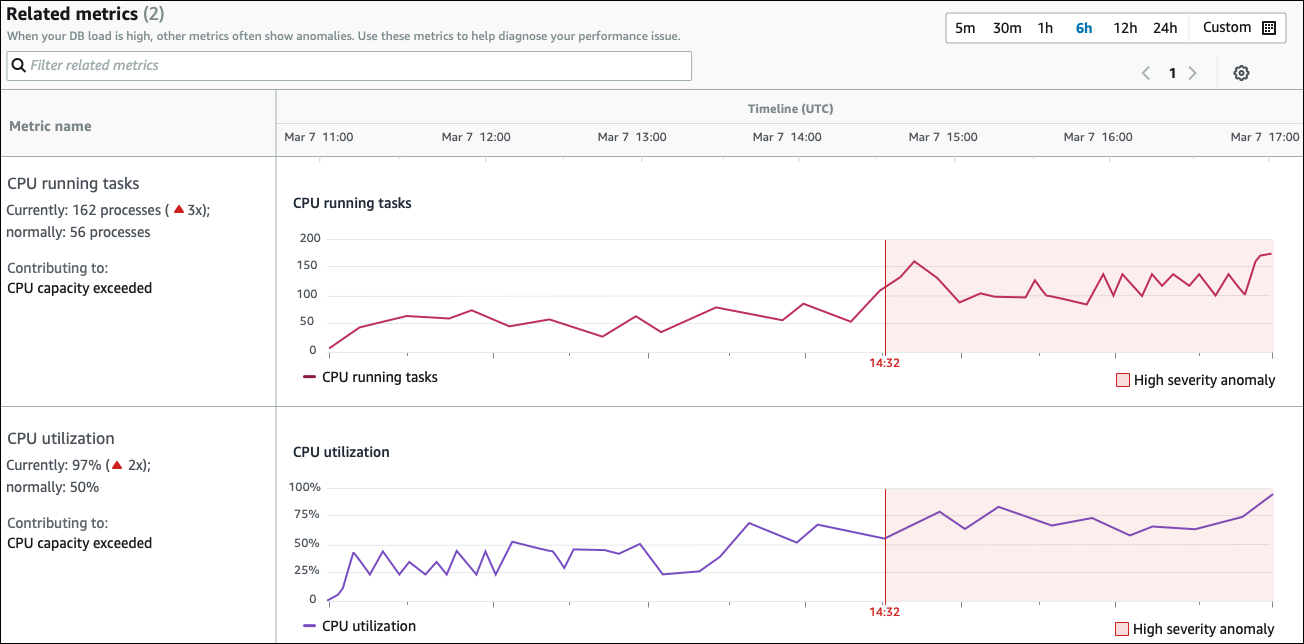Click the magnifier icon in the filter box
Image resolution: width=1304 pixels, height=644 pixels.
(x=18, y=66)
